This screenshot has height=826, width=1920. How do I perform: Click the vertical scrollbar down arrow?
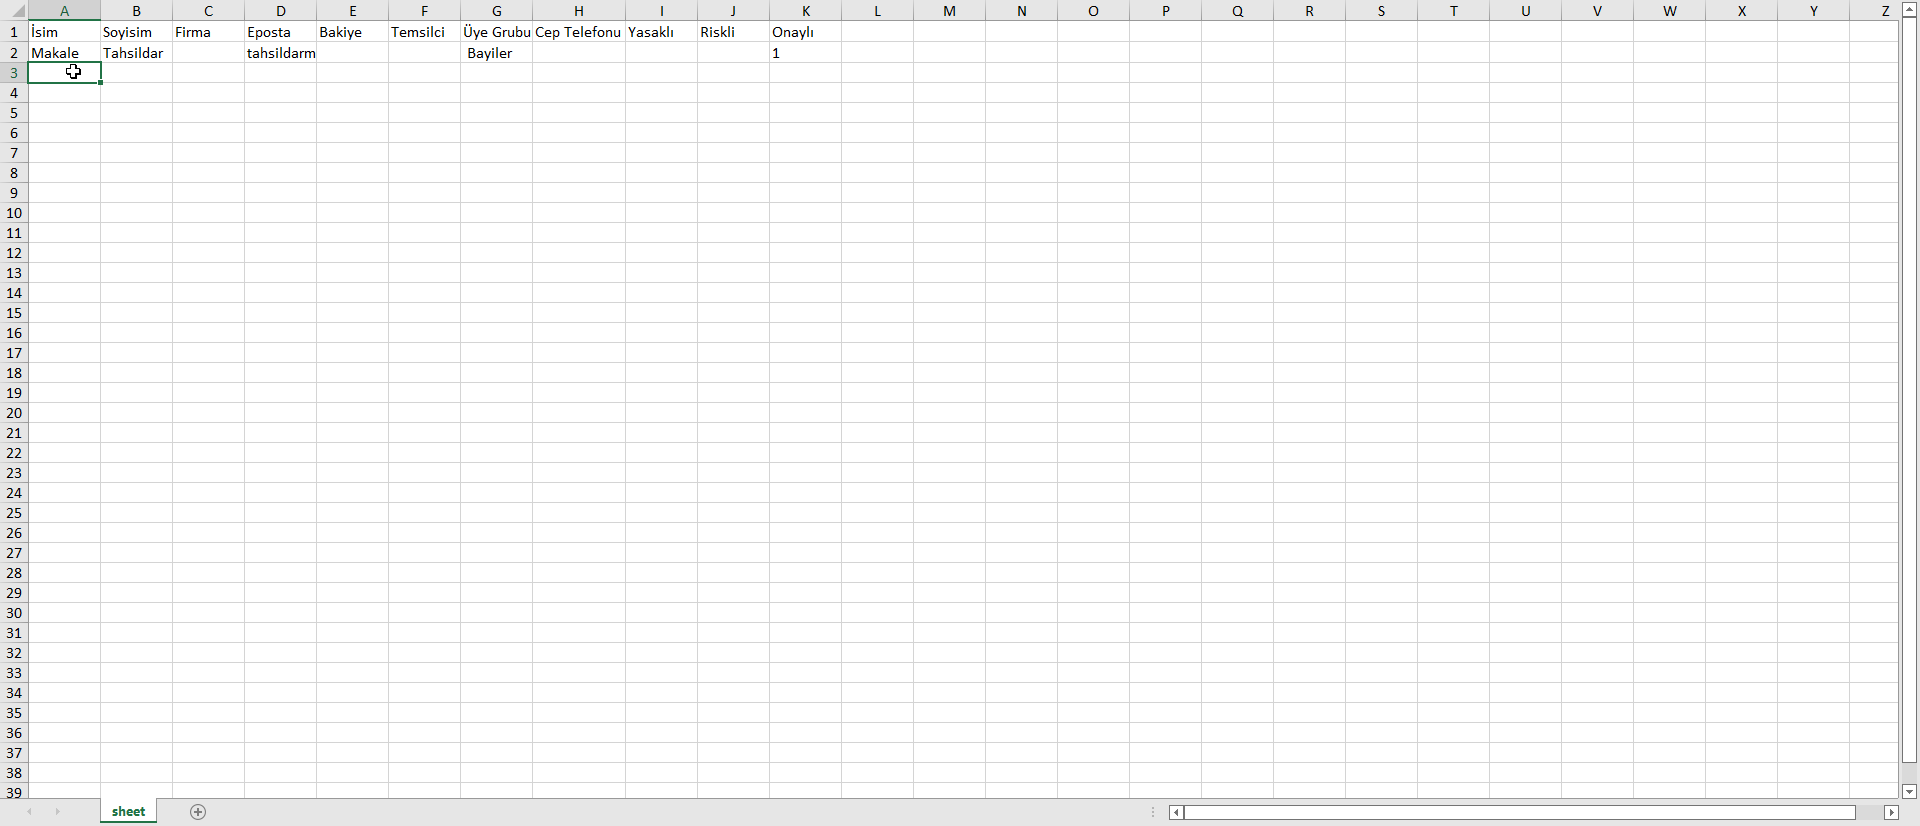point(1909,791)
